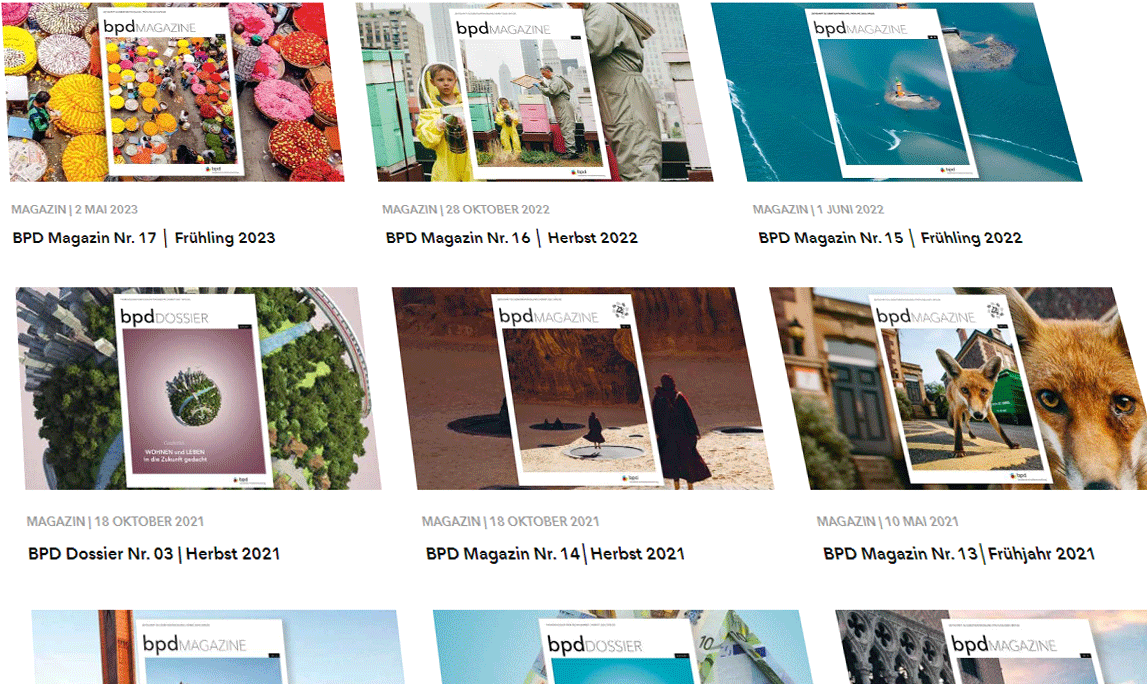Click date text above BPD Dossier Nr. 03
Viewport: 1147px width, 684px height.
click(116, 522)
